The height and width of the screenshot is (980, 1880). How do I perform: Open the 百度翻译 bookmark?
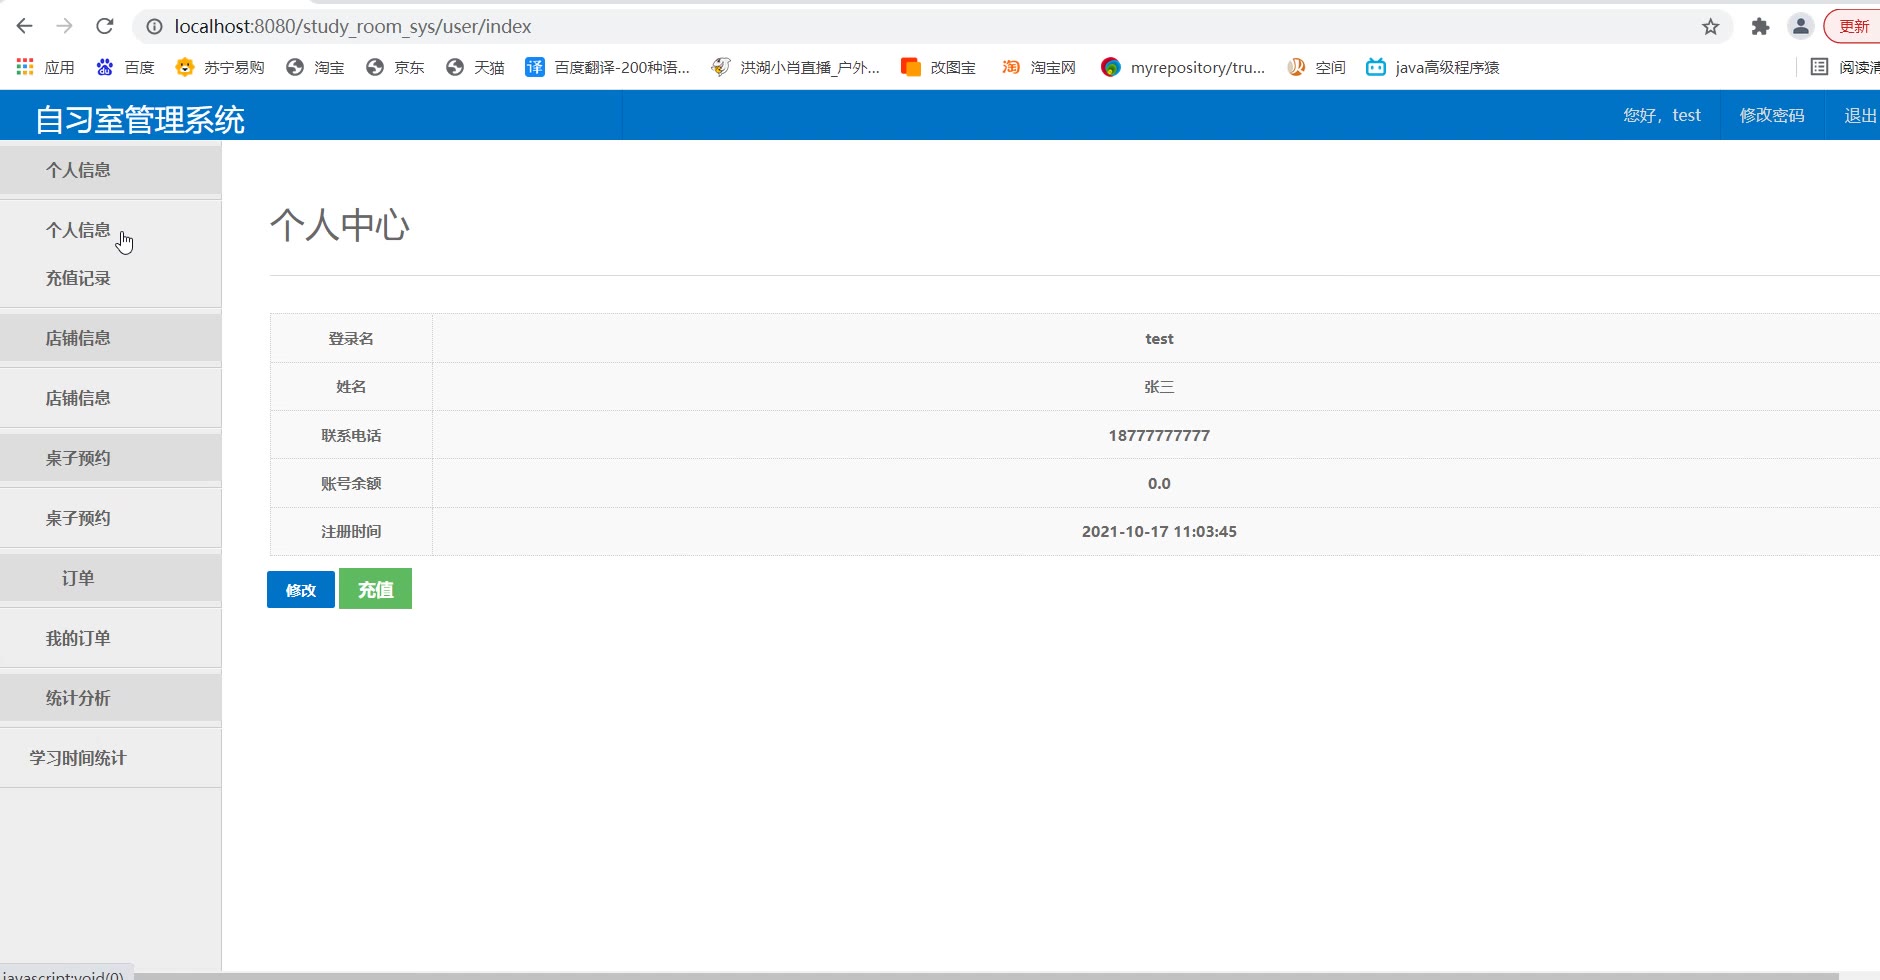pyautogui.click(x=608, y=67)
